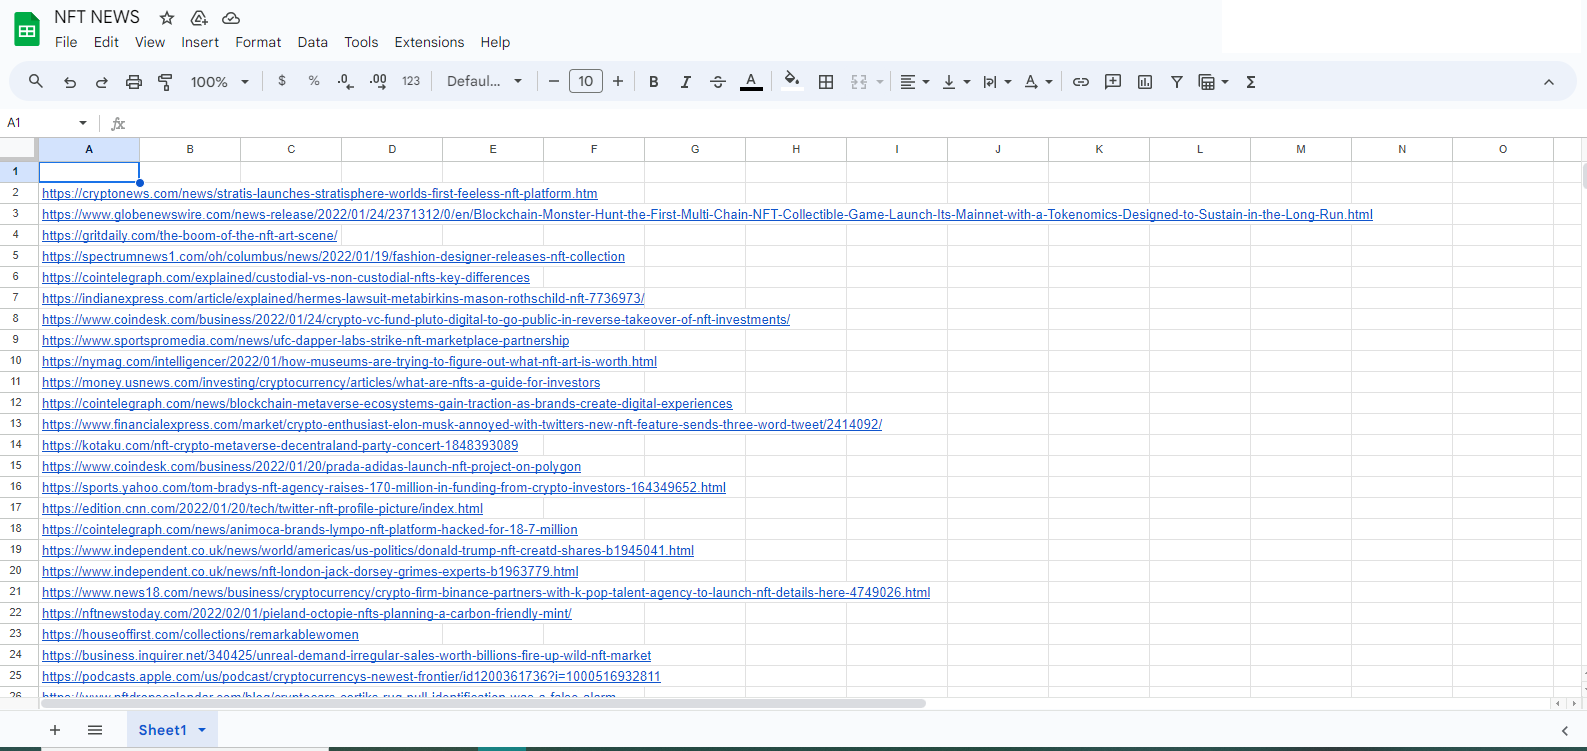Add a new sheet
1587x751 pixels.
tap(55, 730)
